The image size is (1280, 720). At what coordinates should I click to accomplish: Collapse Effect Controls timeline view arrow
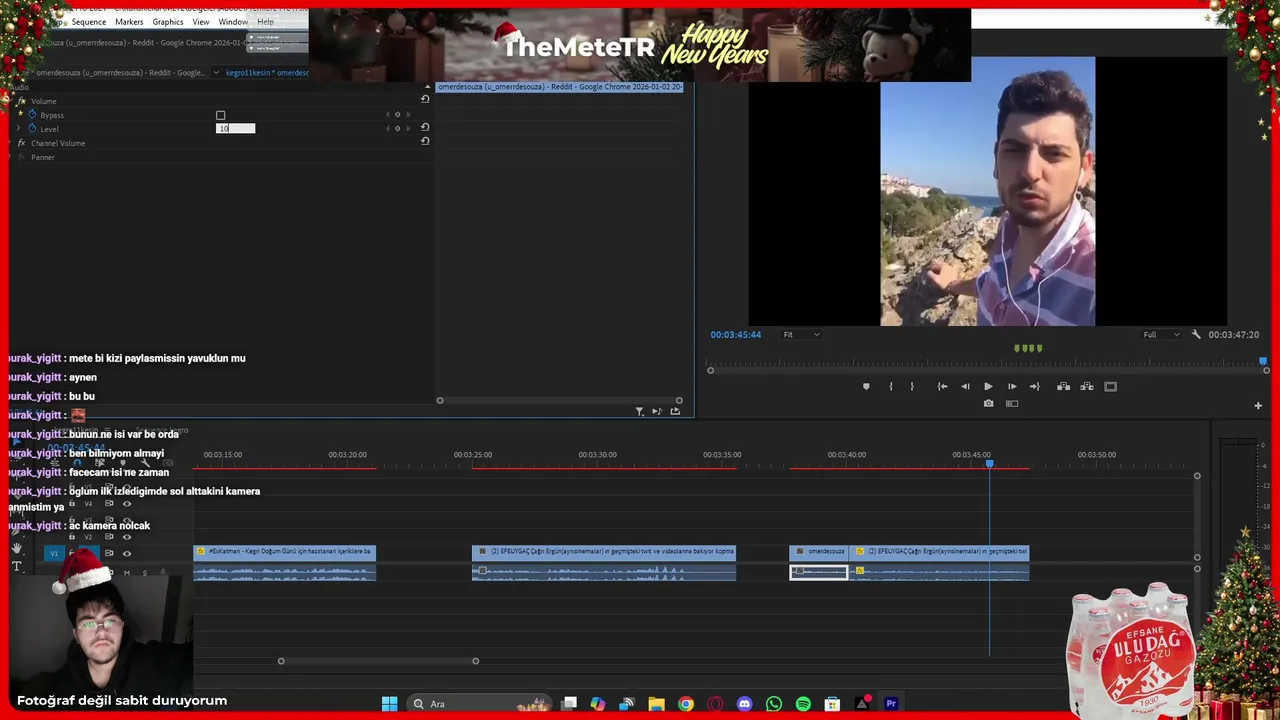pos(427,87)
